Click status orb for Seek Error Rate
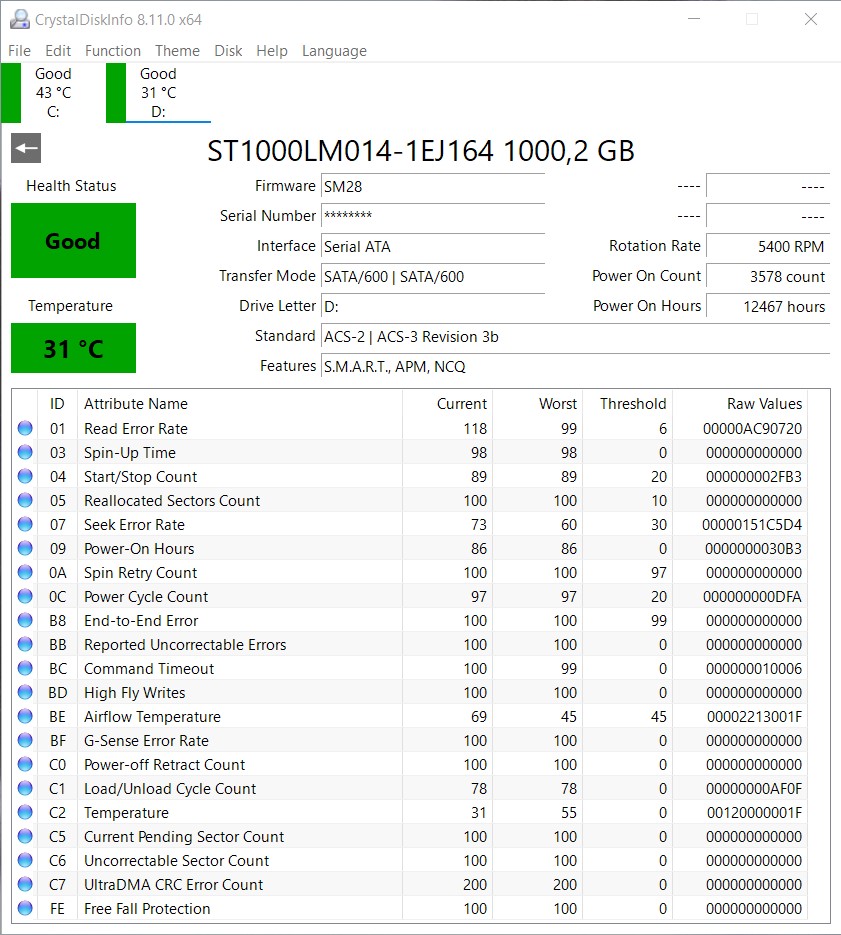 (25, 524)
